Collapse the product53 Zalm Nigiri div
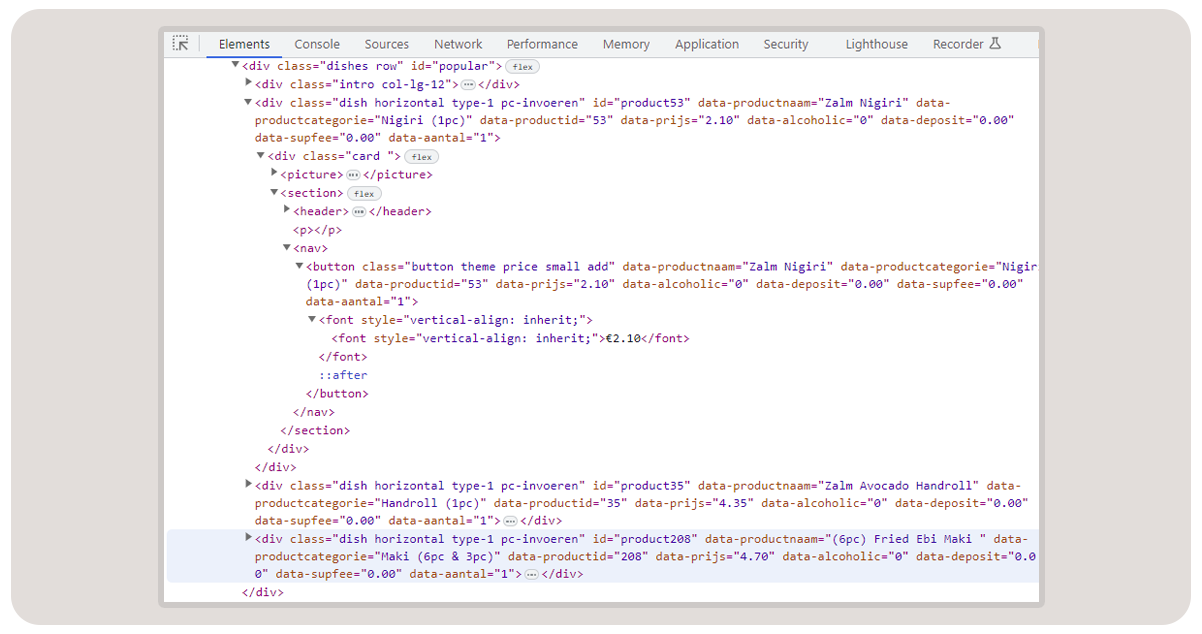 pyautogui.click(x=249, y=102)
